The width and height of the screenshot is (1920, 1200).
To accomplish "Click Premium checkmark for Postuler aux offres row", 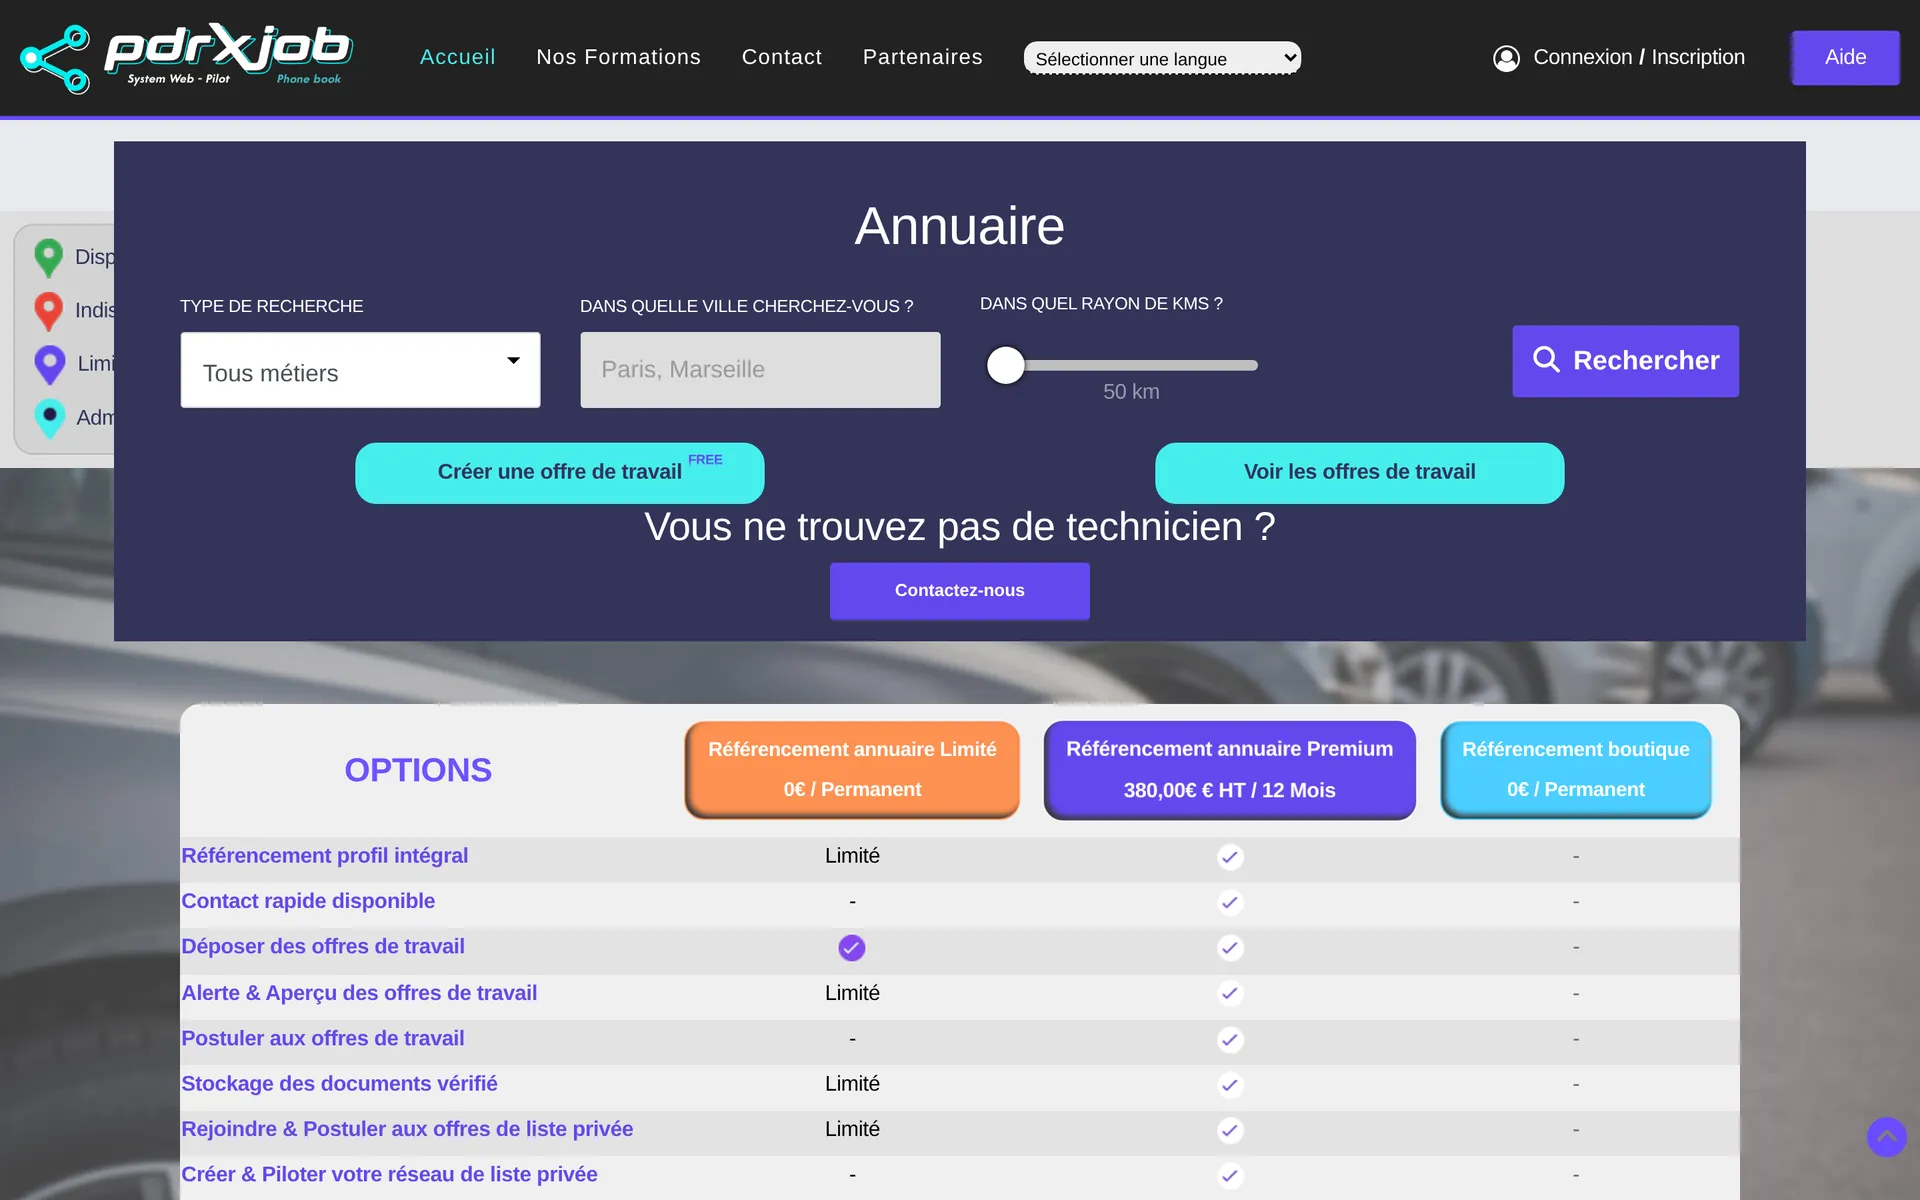I will pyautogui.click(x=1230, y=1039).
